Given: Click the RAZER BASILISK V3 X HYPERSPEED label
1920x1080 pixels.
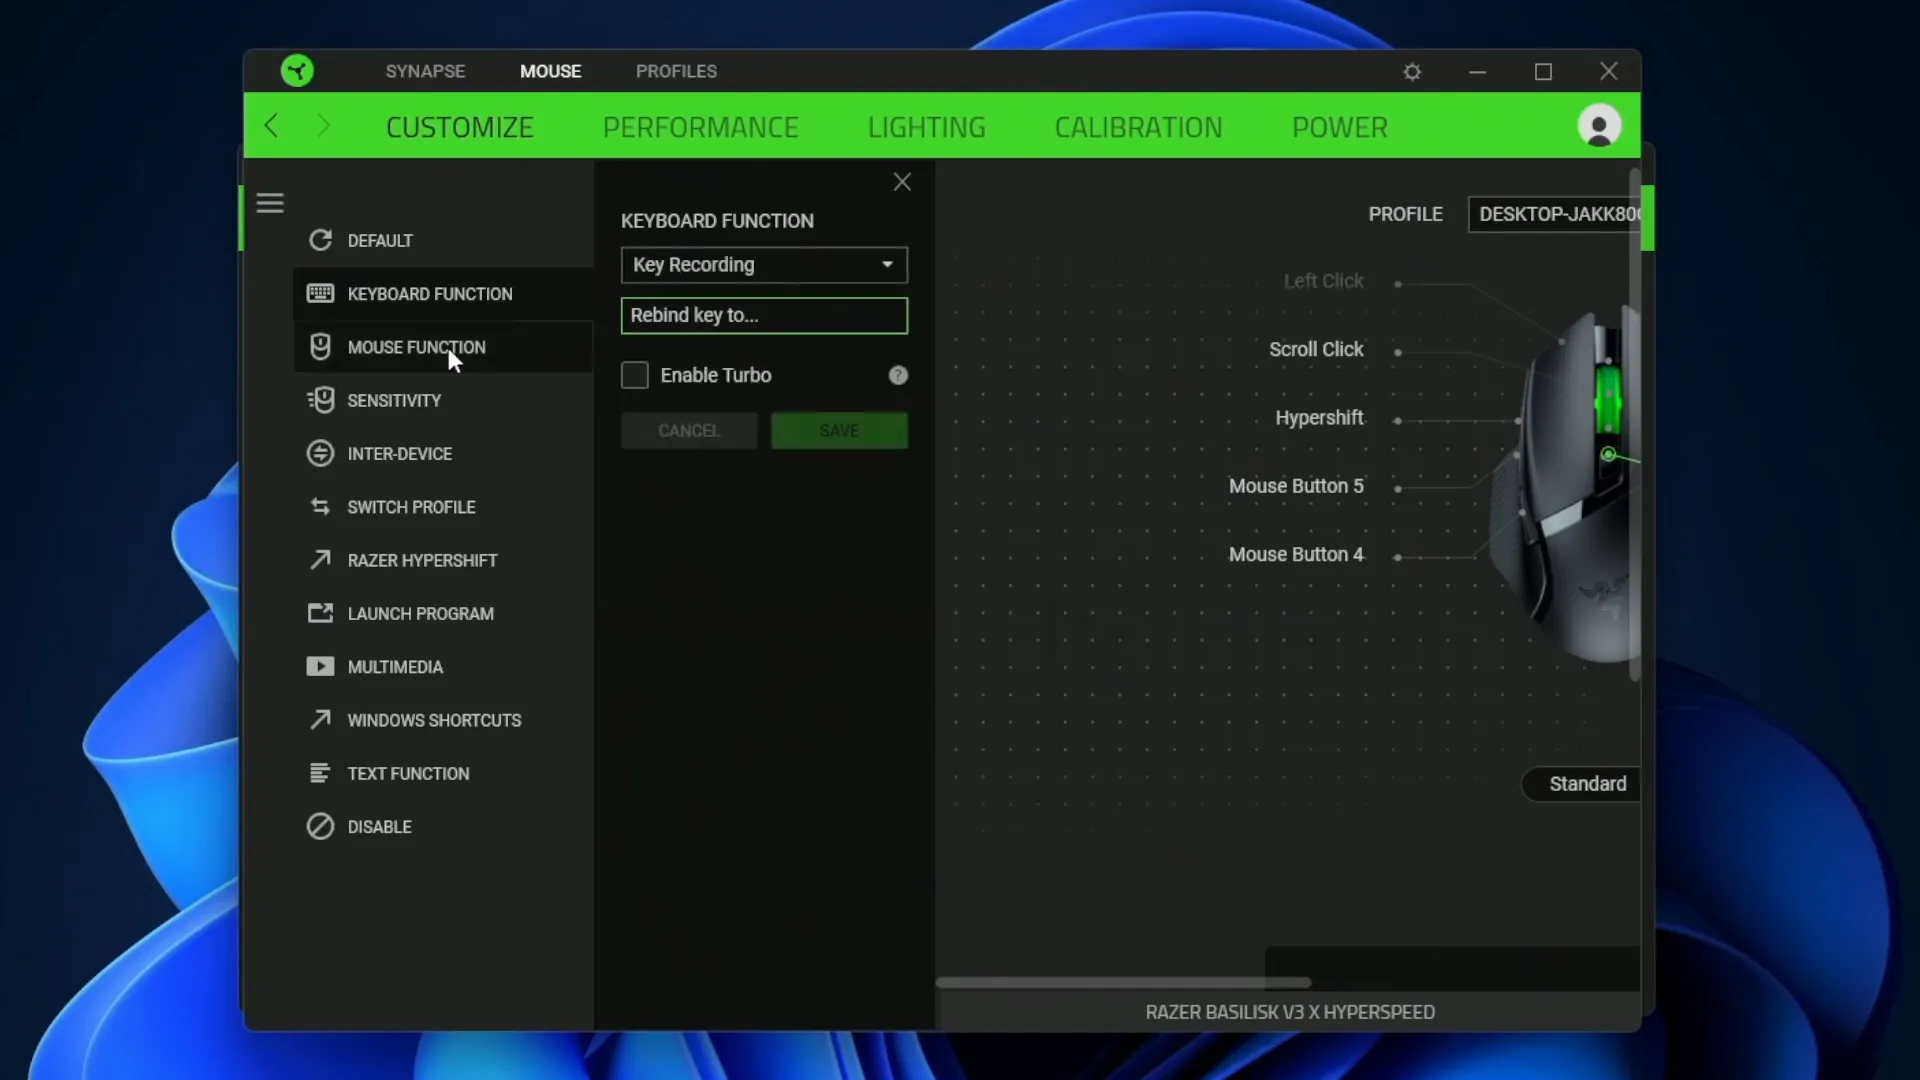Looking at the screenshot, I should pyautogui.click(x=1290, y=1012).
